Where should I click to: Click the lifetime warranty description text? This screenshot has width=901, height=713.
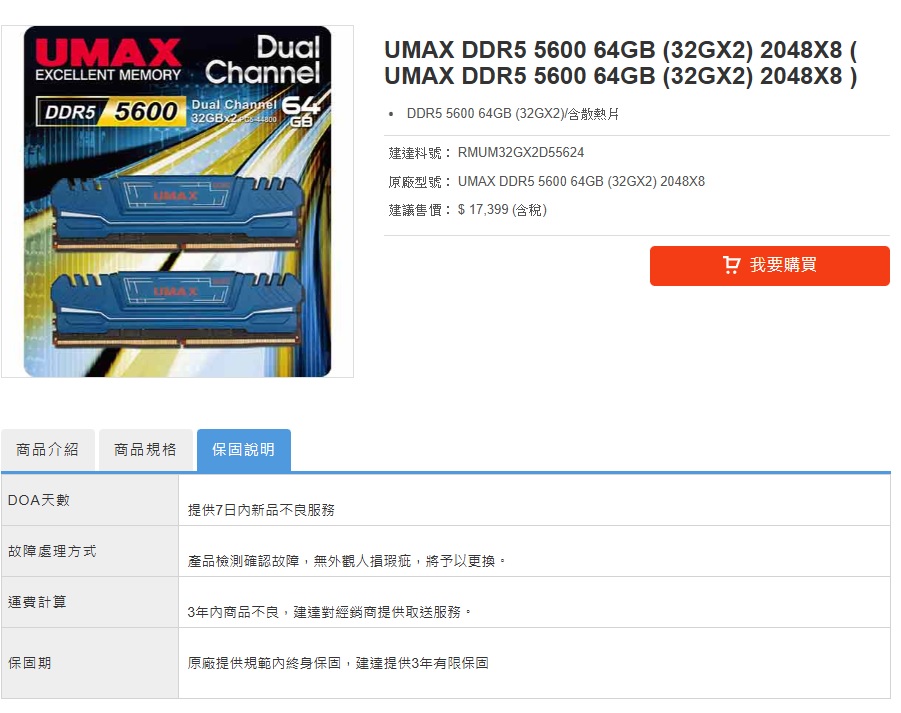coord(338,664)
